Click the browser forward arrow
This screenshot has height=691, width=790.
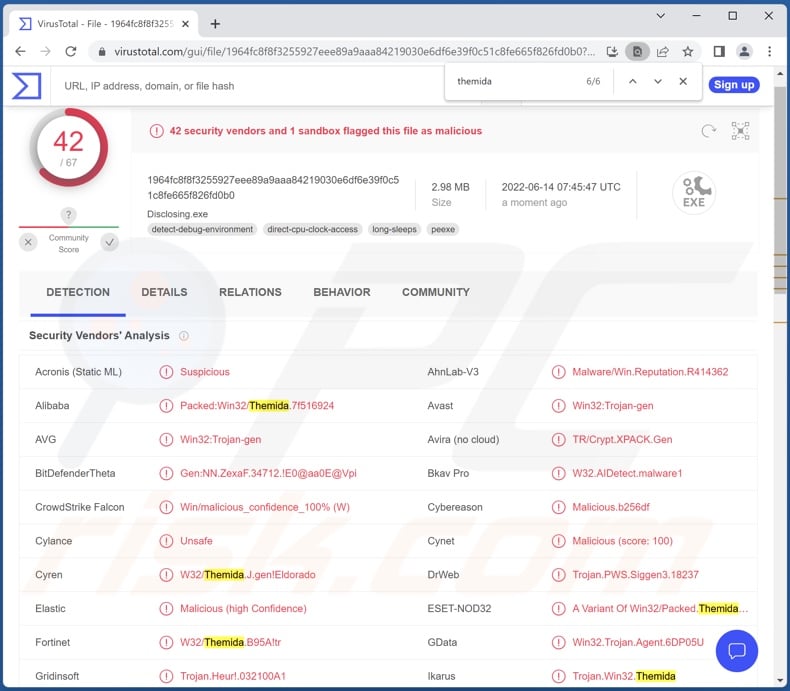tap(45, 51)
